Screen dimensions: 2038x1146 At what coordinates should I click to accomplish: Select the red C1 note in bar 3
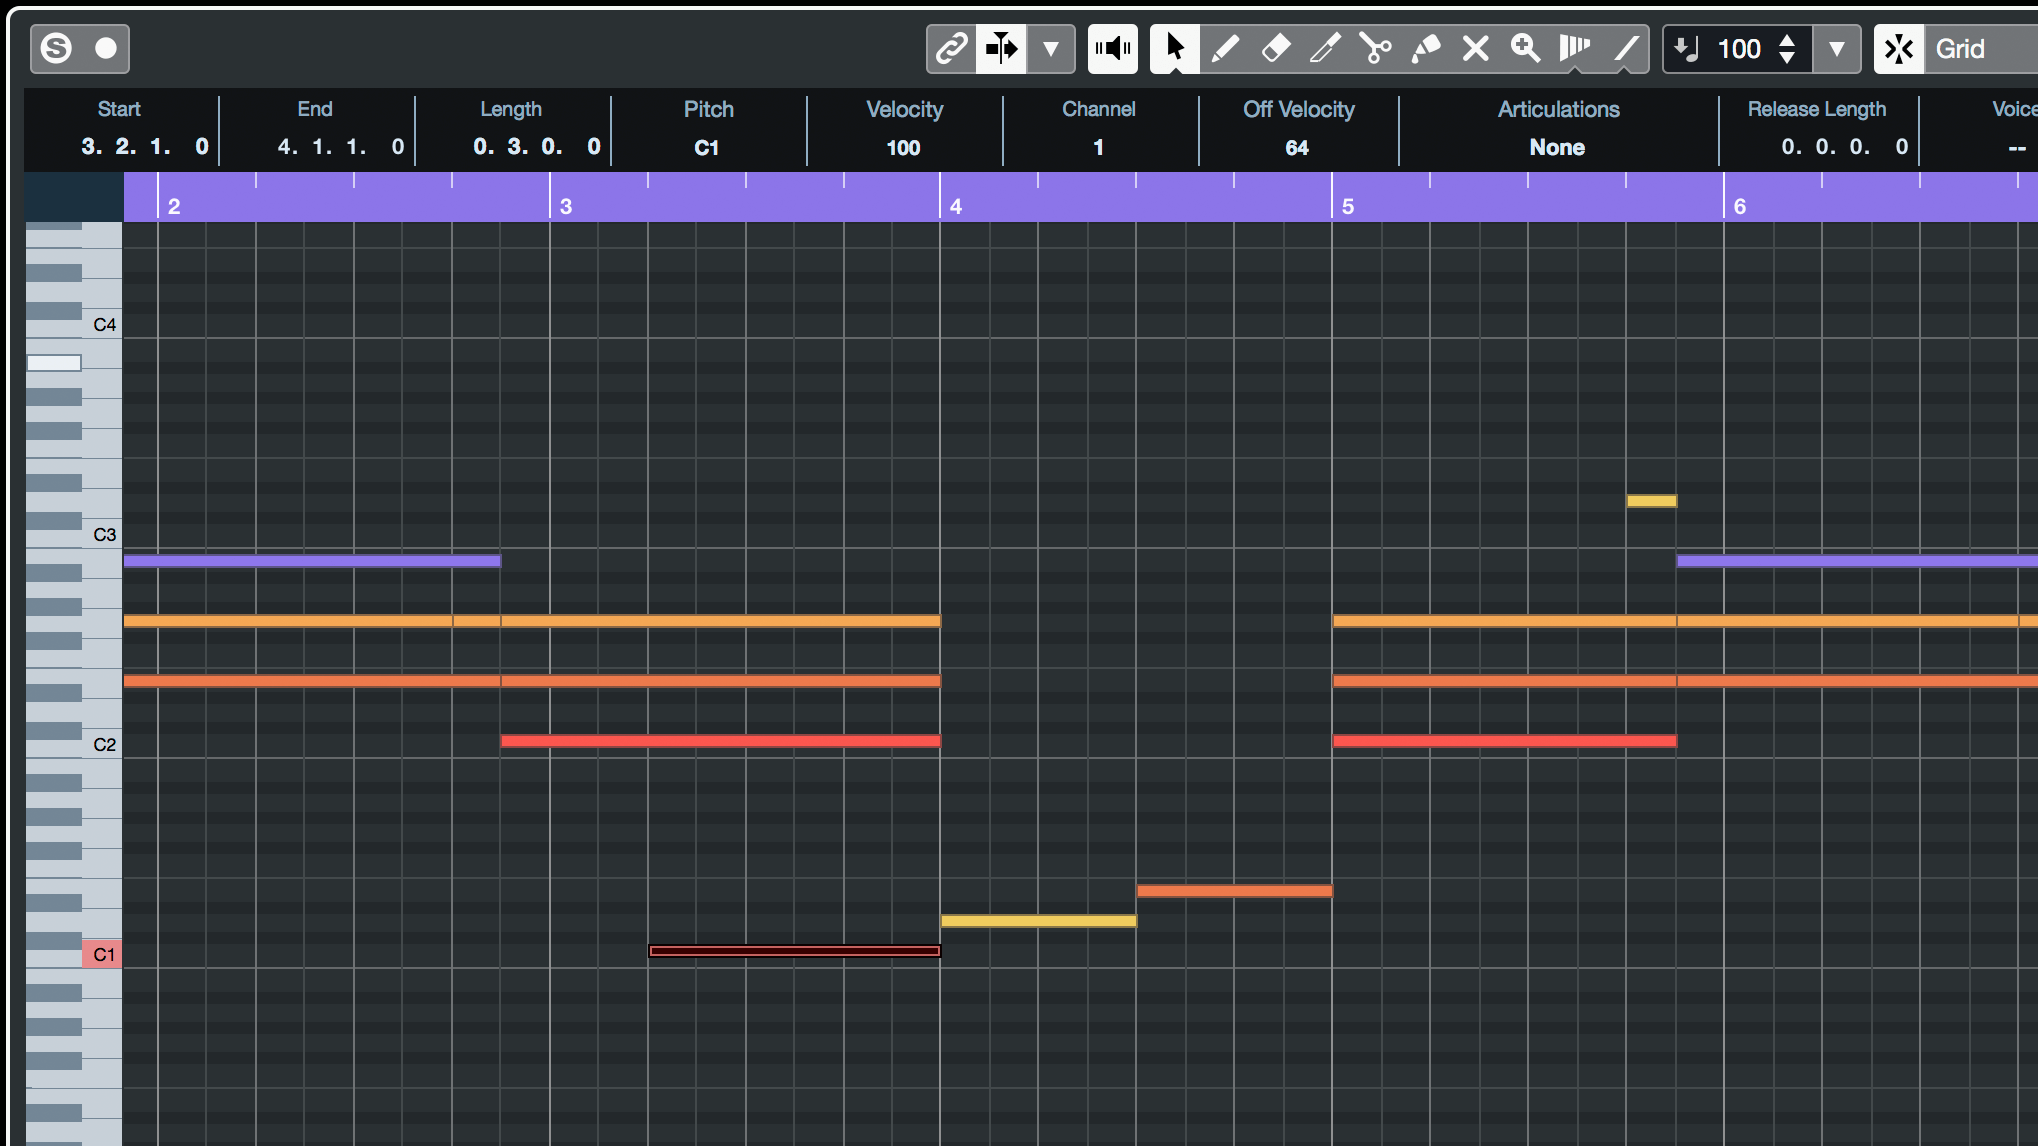(x=795, y=951)
